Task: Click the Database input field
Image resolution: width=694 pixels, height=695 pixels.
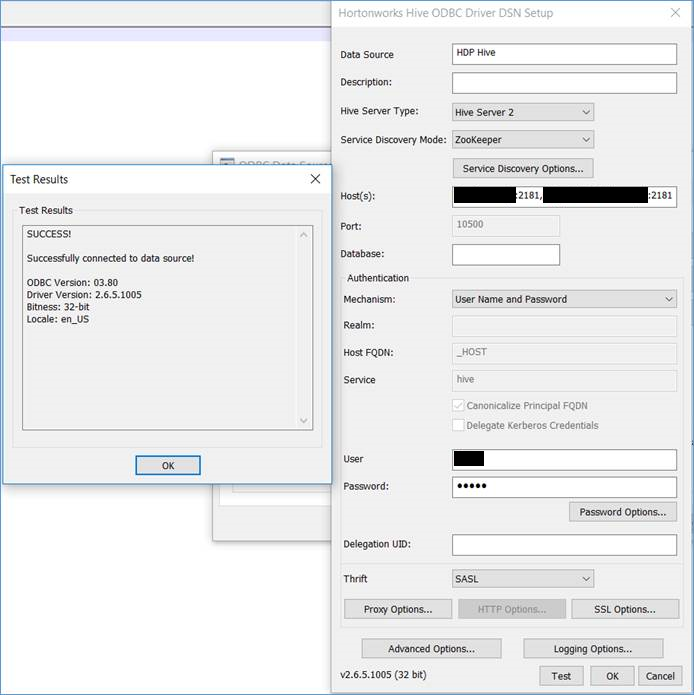Action: [x=506, y=255]
